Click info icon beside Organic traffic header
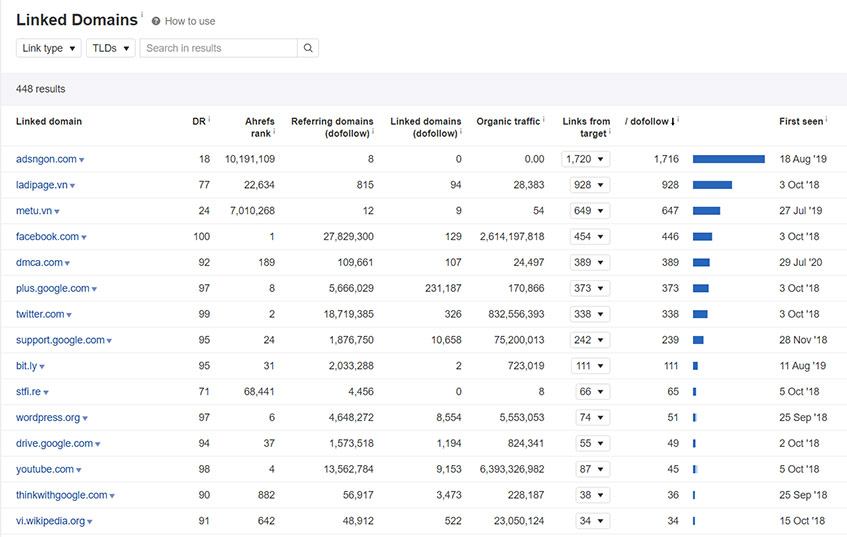Image resolution: width=847 pixels, height=537 pixels. 543,119
